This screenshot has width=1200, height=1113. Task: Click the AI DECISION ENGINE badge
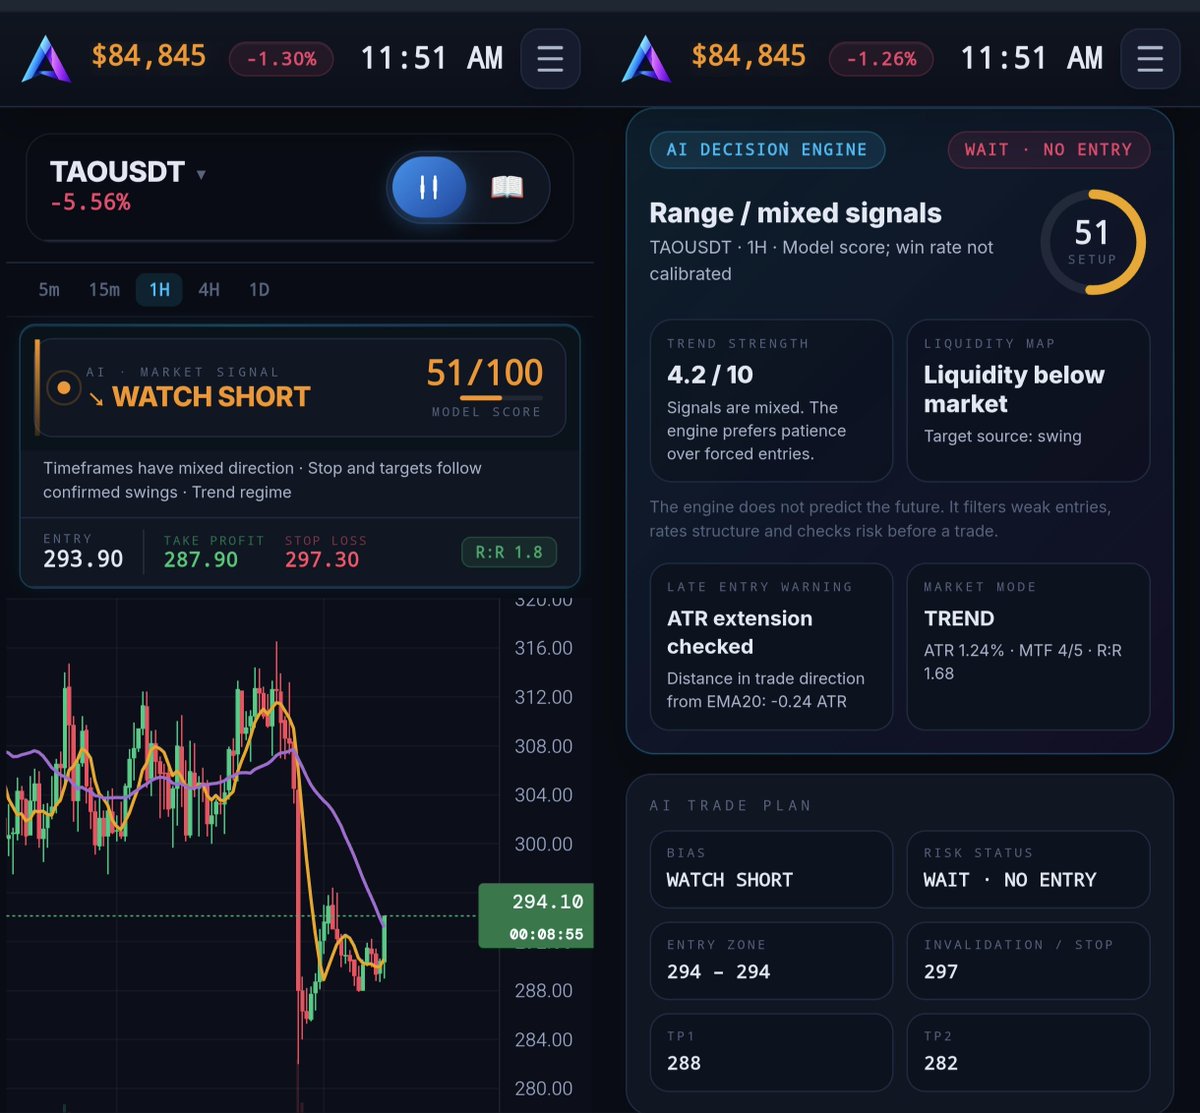(767, 150)
